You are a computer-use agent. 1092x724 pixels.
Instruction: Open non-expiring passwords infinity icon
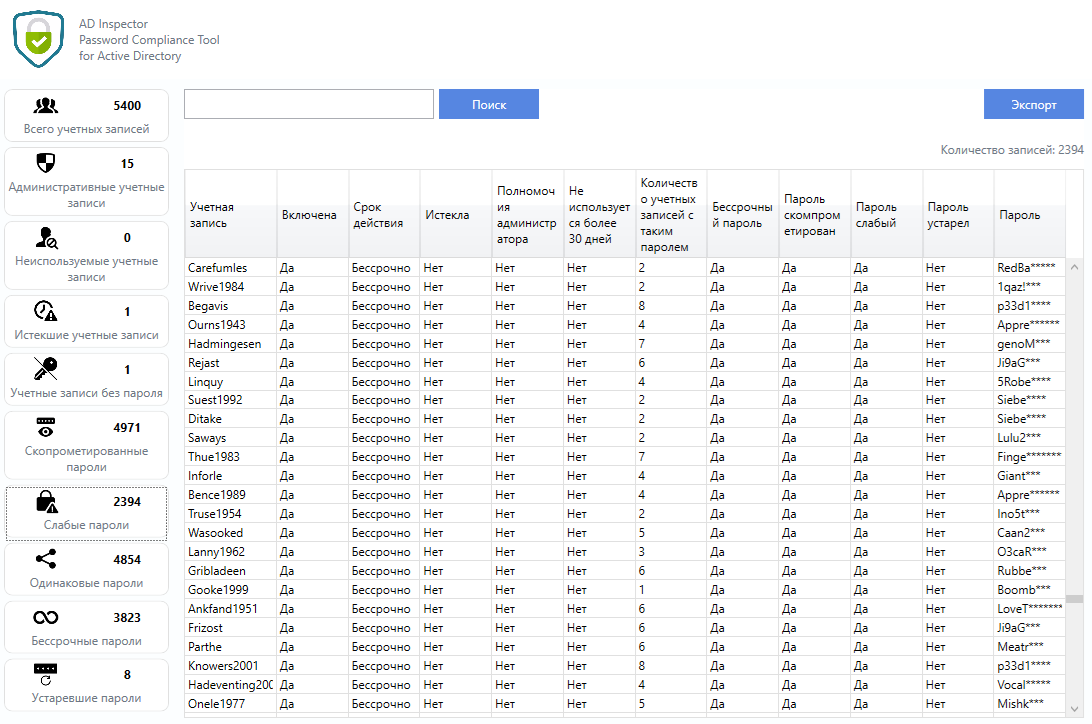[45, 617]
